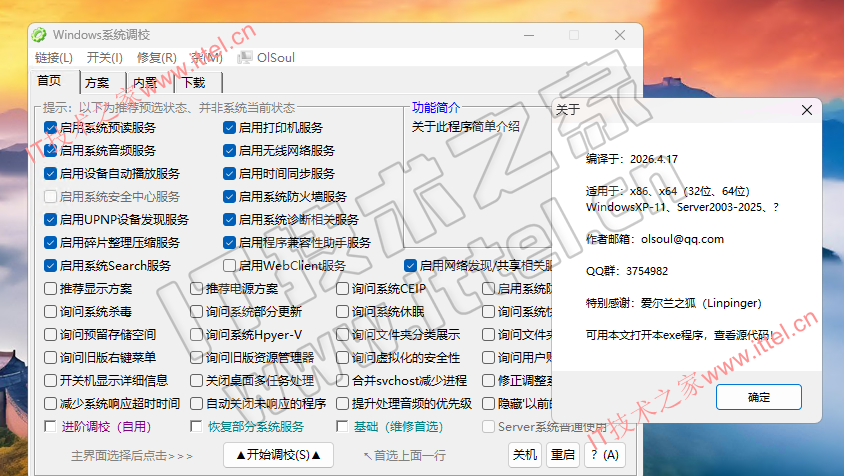Click the ? (A) help button
The width and height of the screenshot is (844, 476).
click(604, 454)
